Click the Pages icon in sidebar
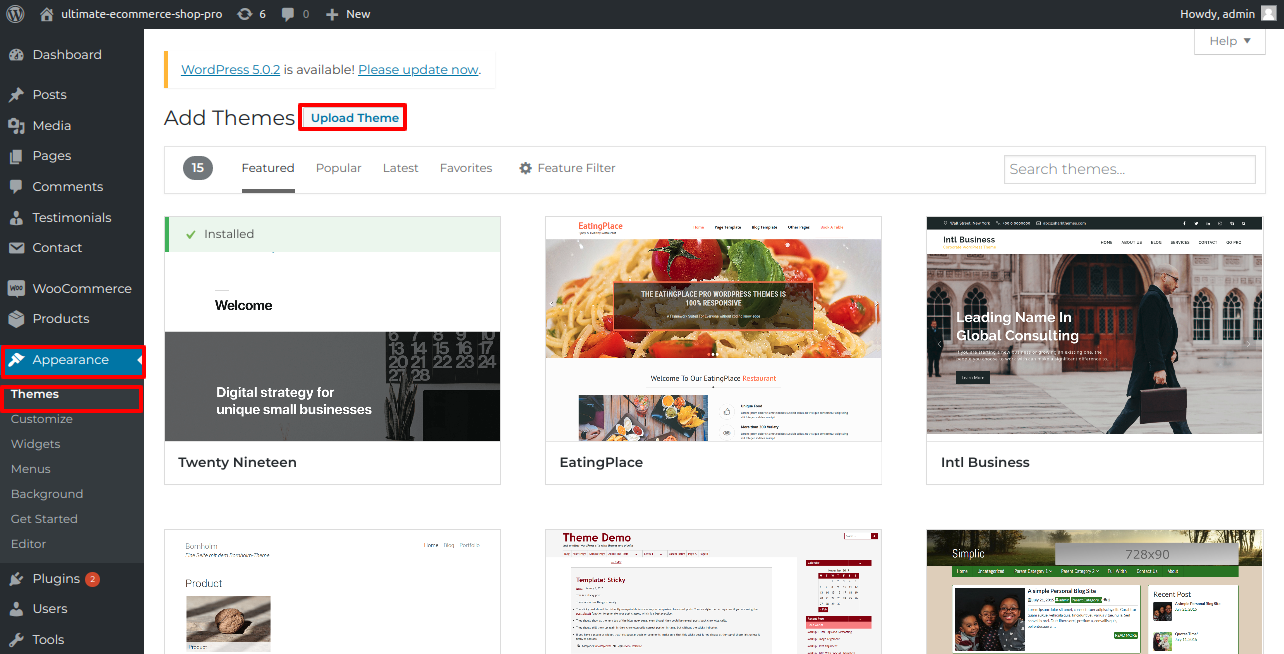The image size is (1284, 654). pyautogui.click(x=16, y=156)
